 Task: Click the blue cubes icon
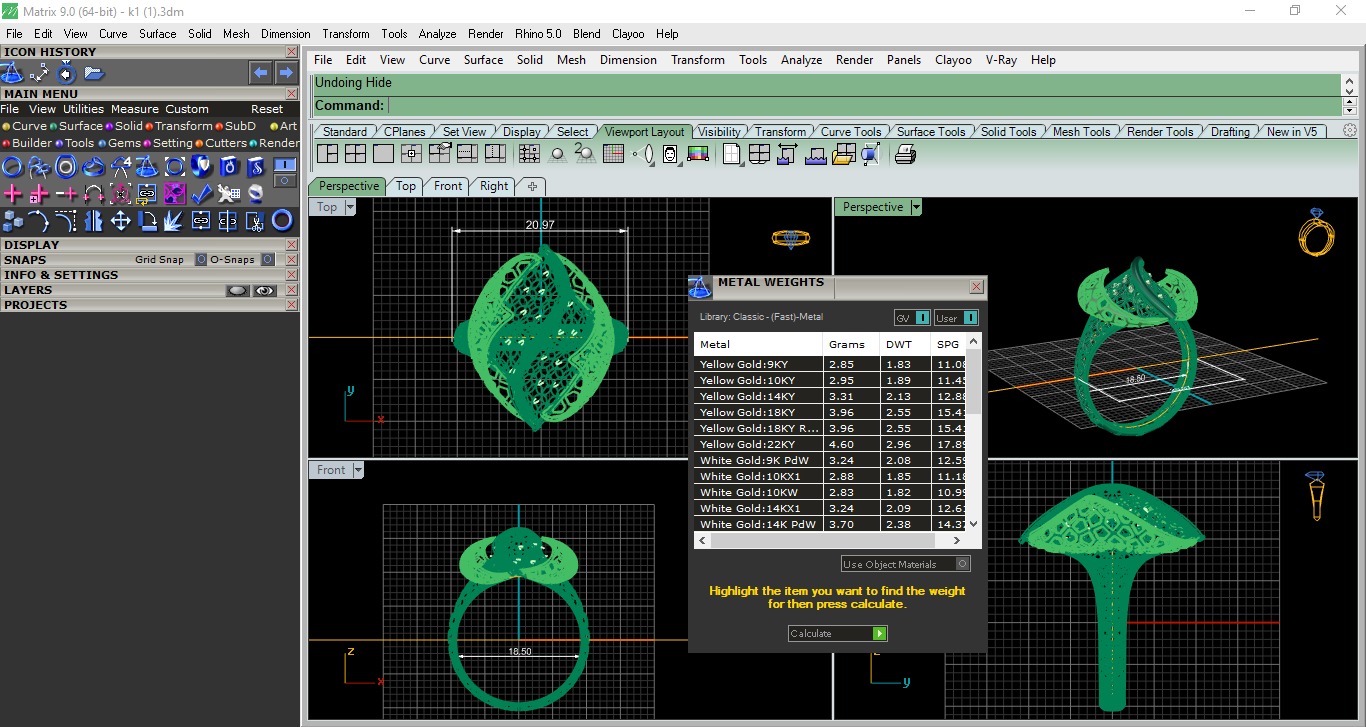pyautogui.click(x=13, y=220)
